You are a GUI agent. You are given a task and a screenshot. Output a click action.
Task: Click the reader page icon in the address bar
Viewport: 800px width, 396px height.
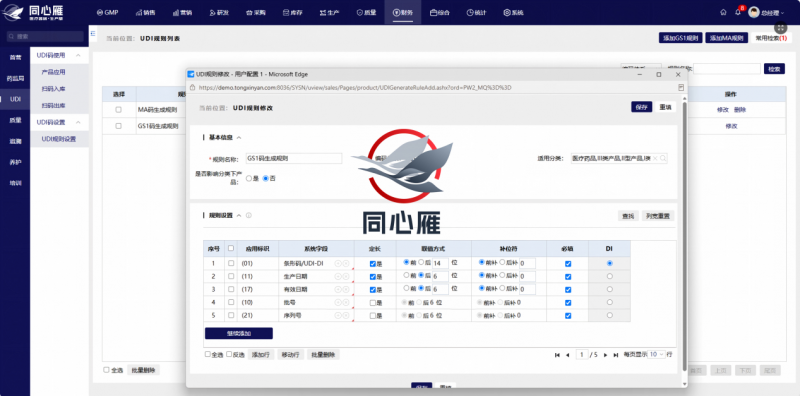681,88
